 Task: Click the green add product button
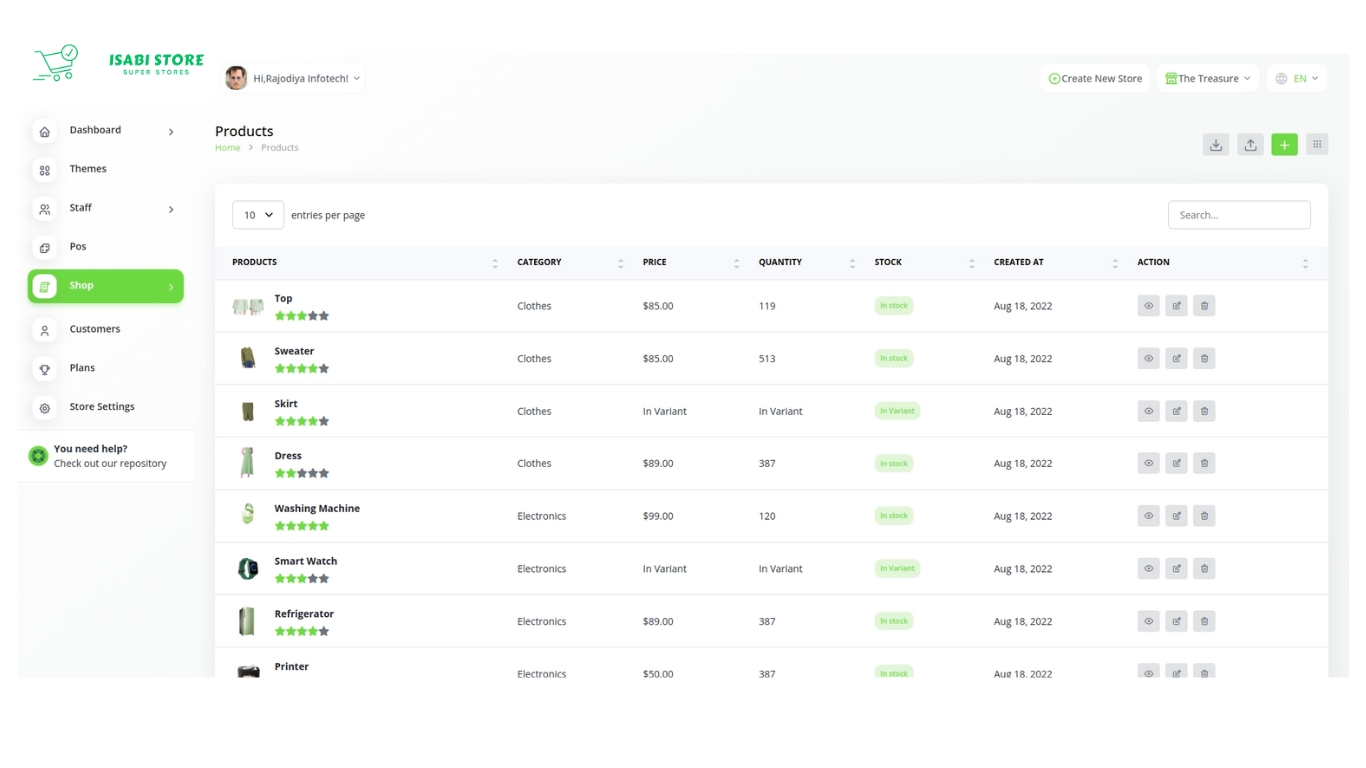[1284, 145]
